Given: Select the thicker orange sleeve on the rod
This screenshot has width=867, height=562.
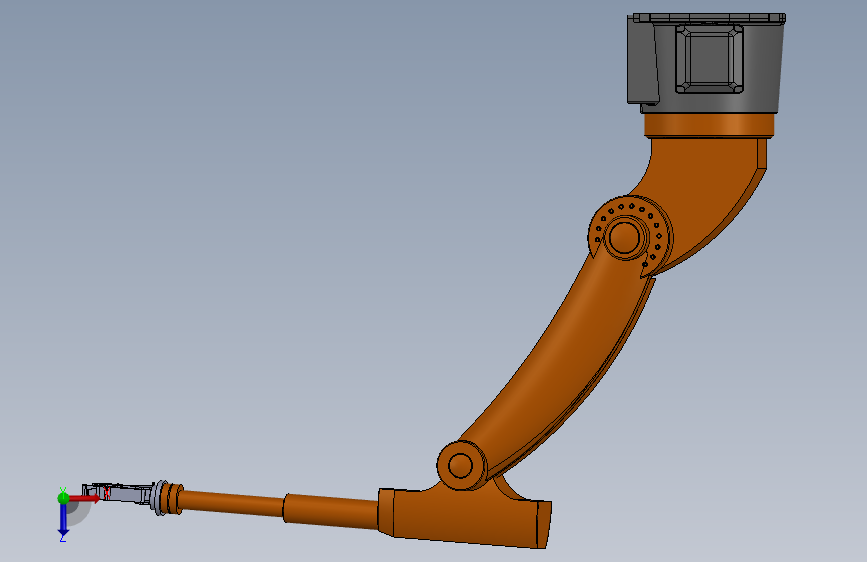Looking at the screenshot, I should [331, 510].
